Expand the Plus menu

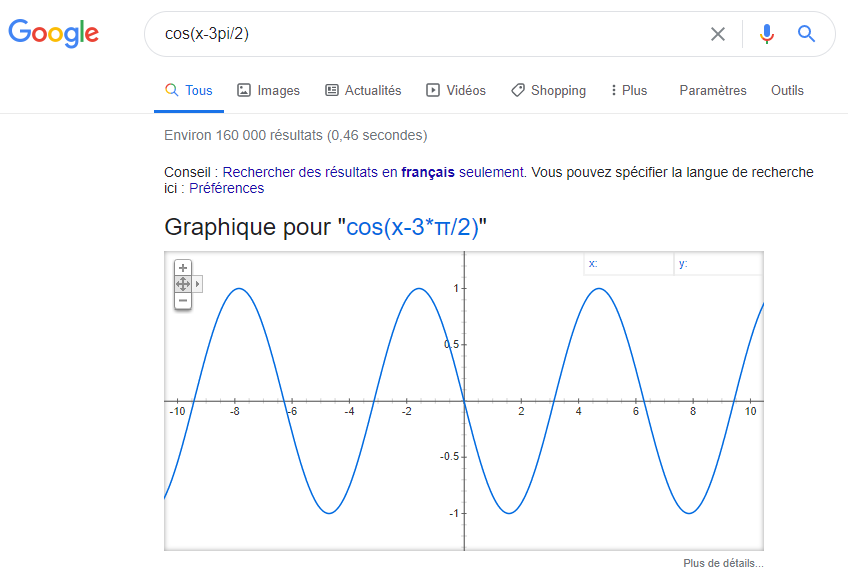click(628, 90)
